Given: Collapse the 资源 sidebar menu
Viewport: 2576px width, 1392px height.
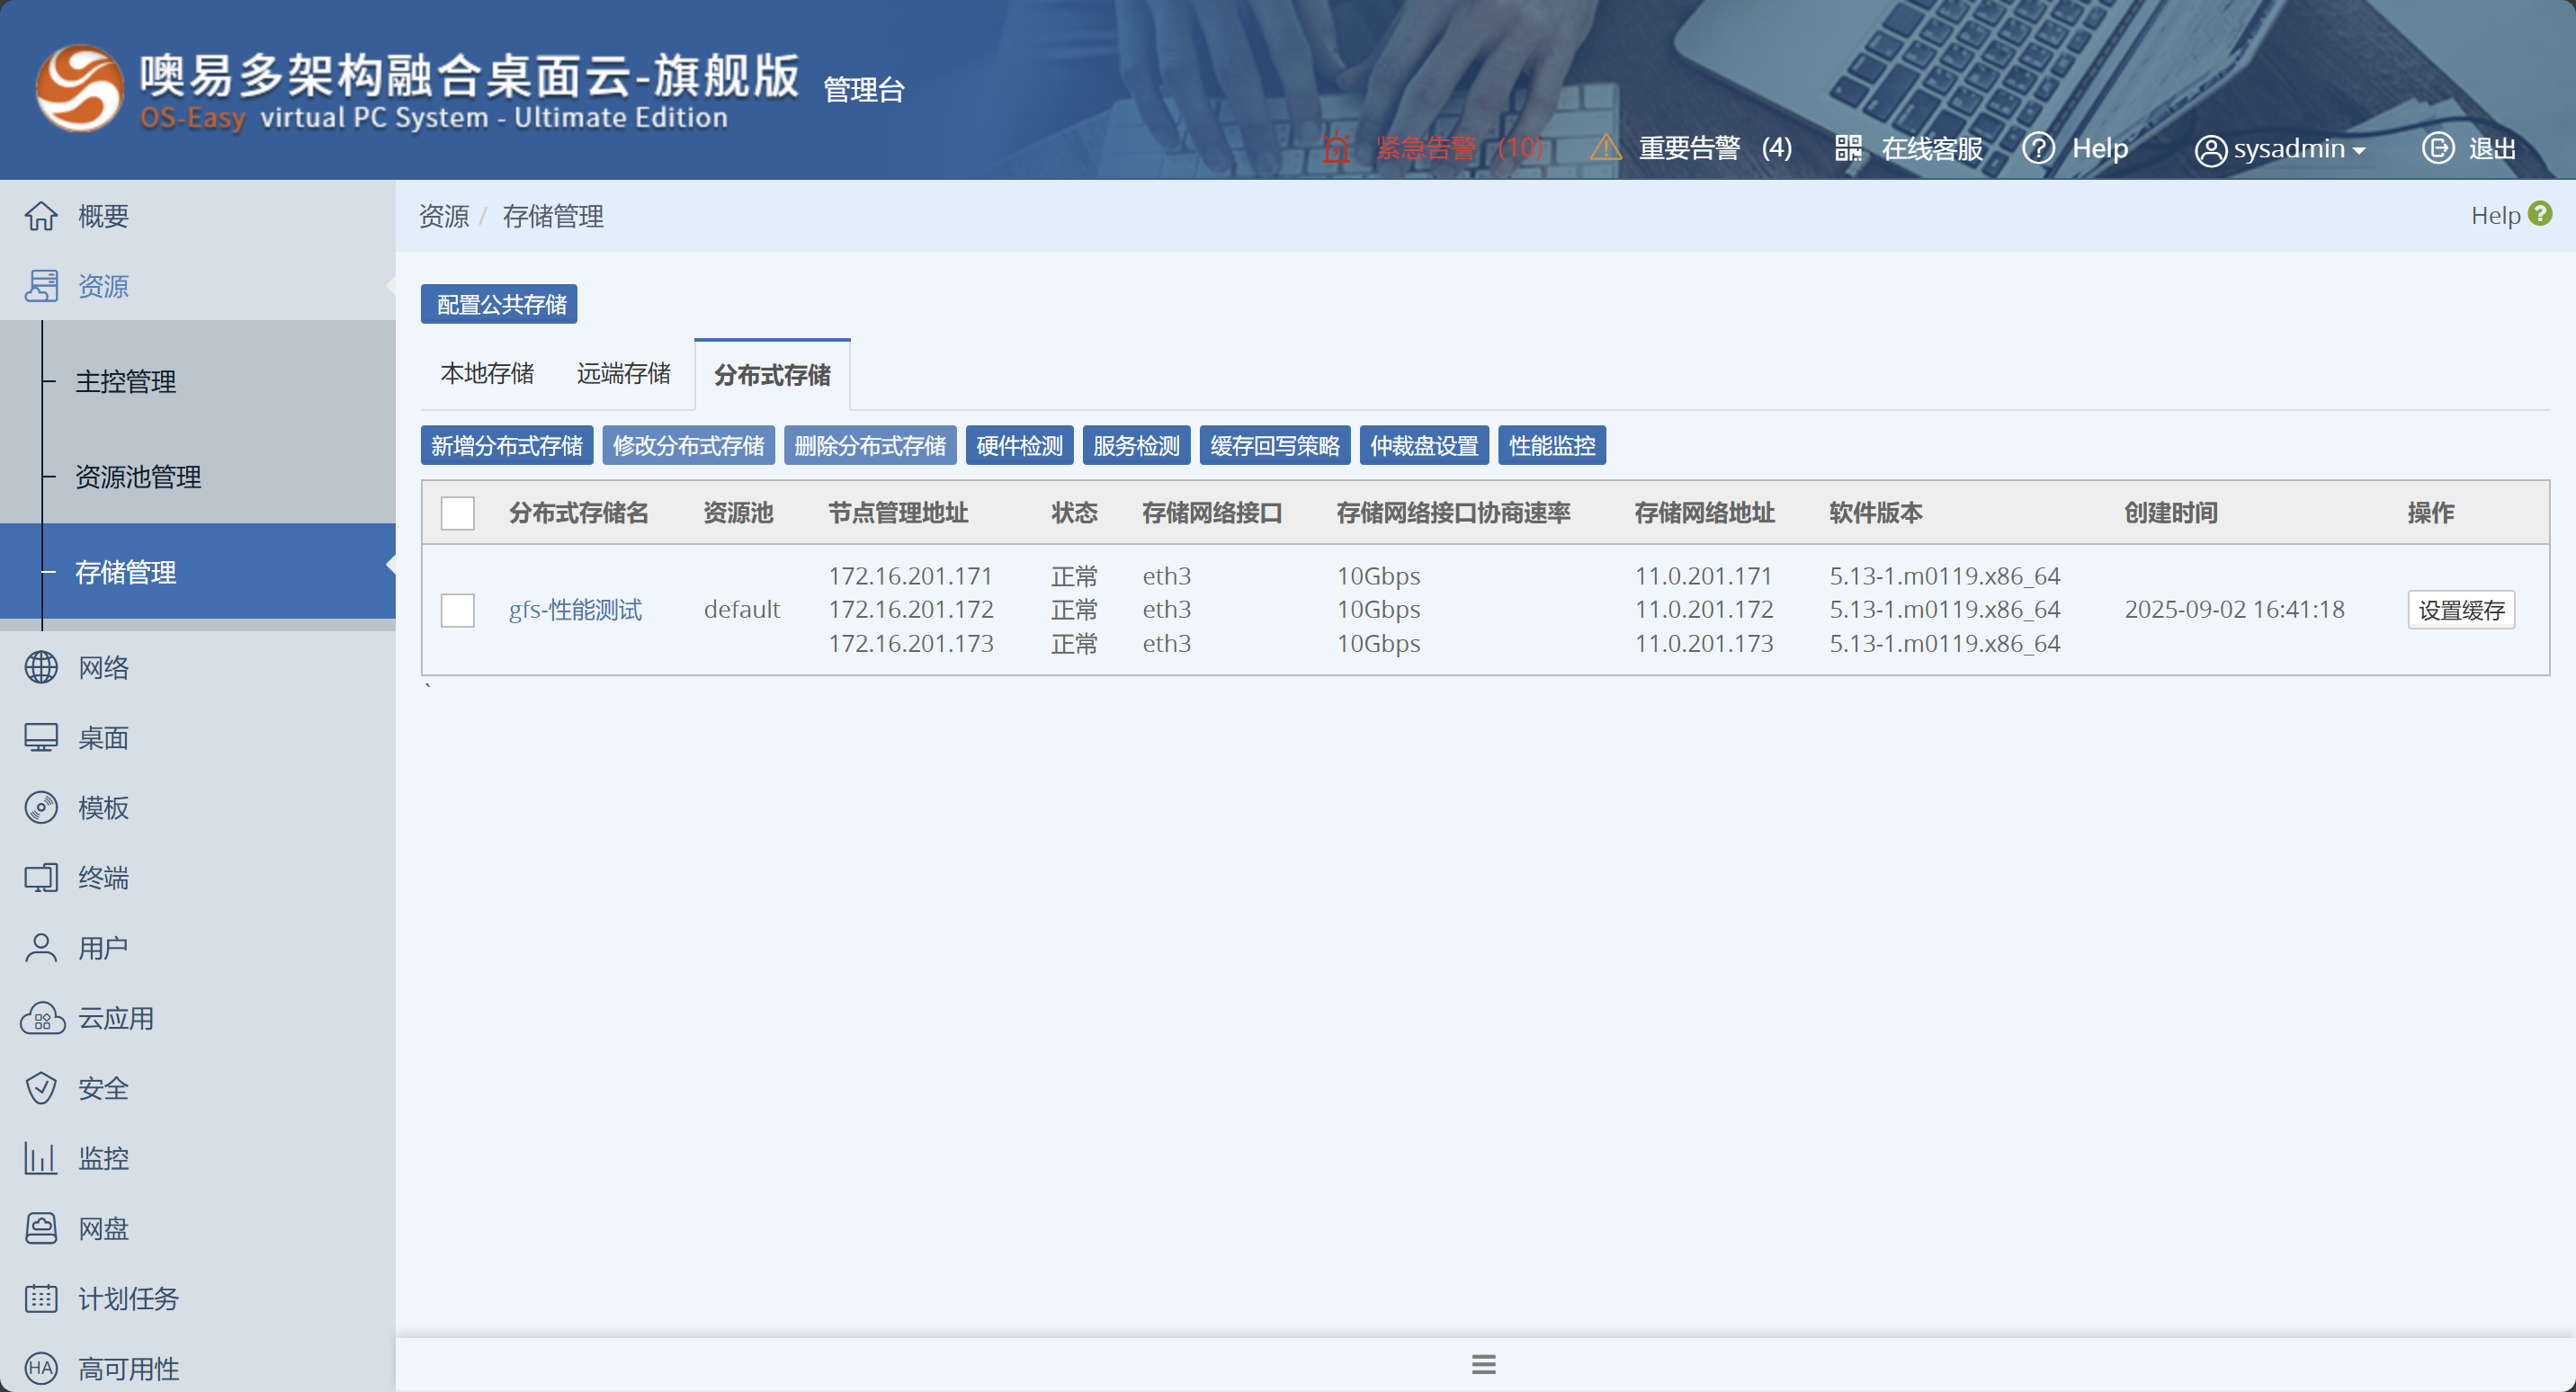Looking at the screenshot, I should click(x=103, y=286).
